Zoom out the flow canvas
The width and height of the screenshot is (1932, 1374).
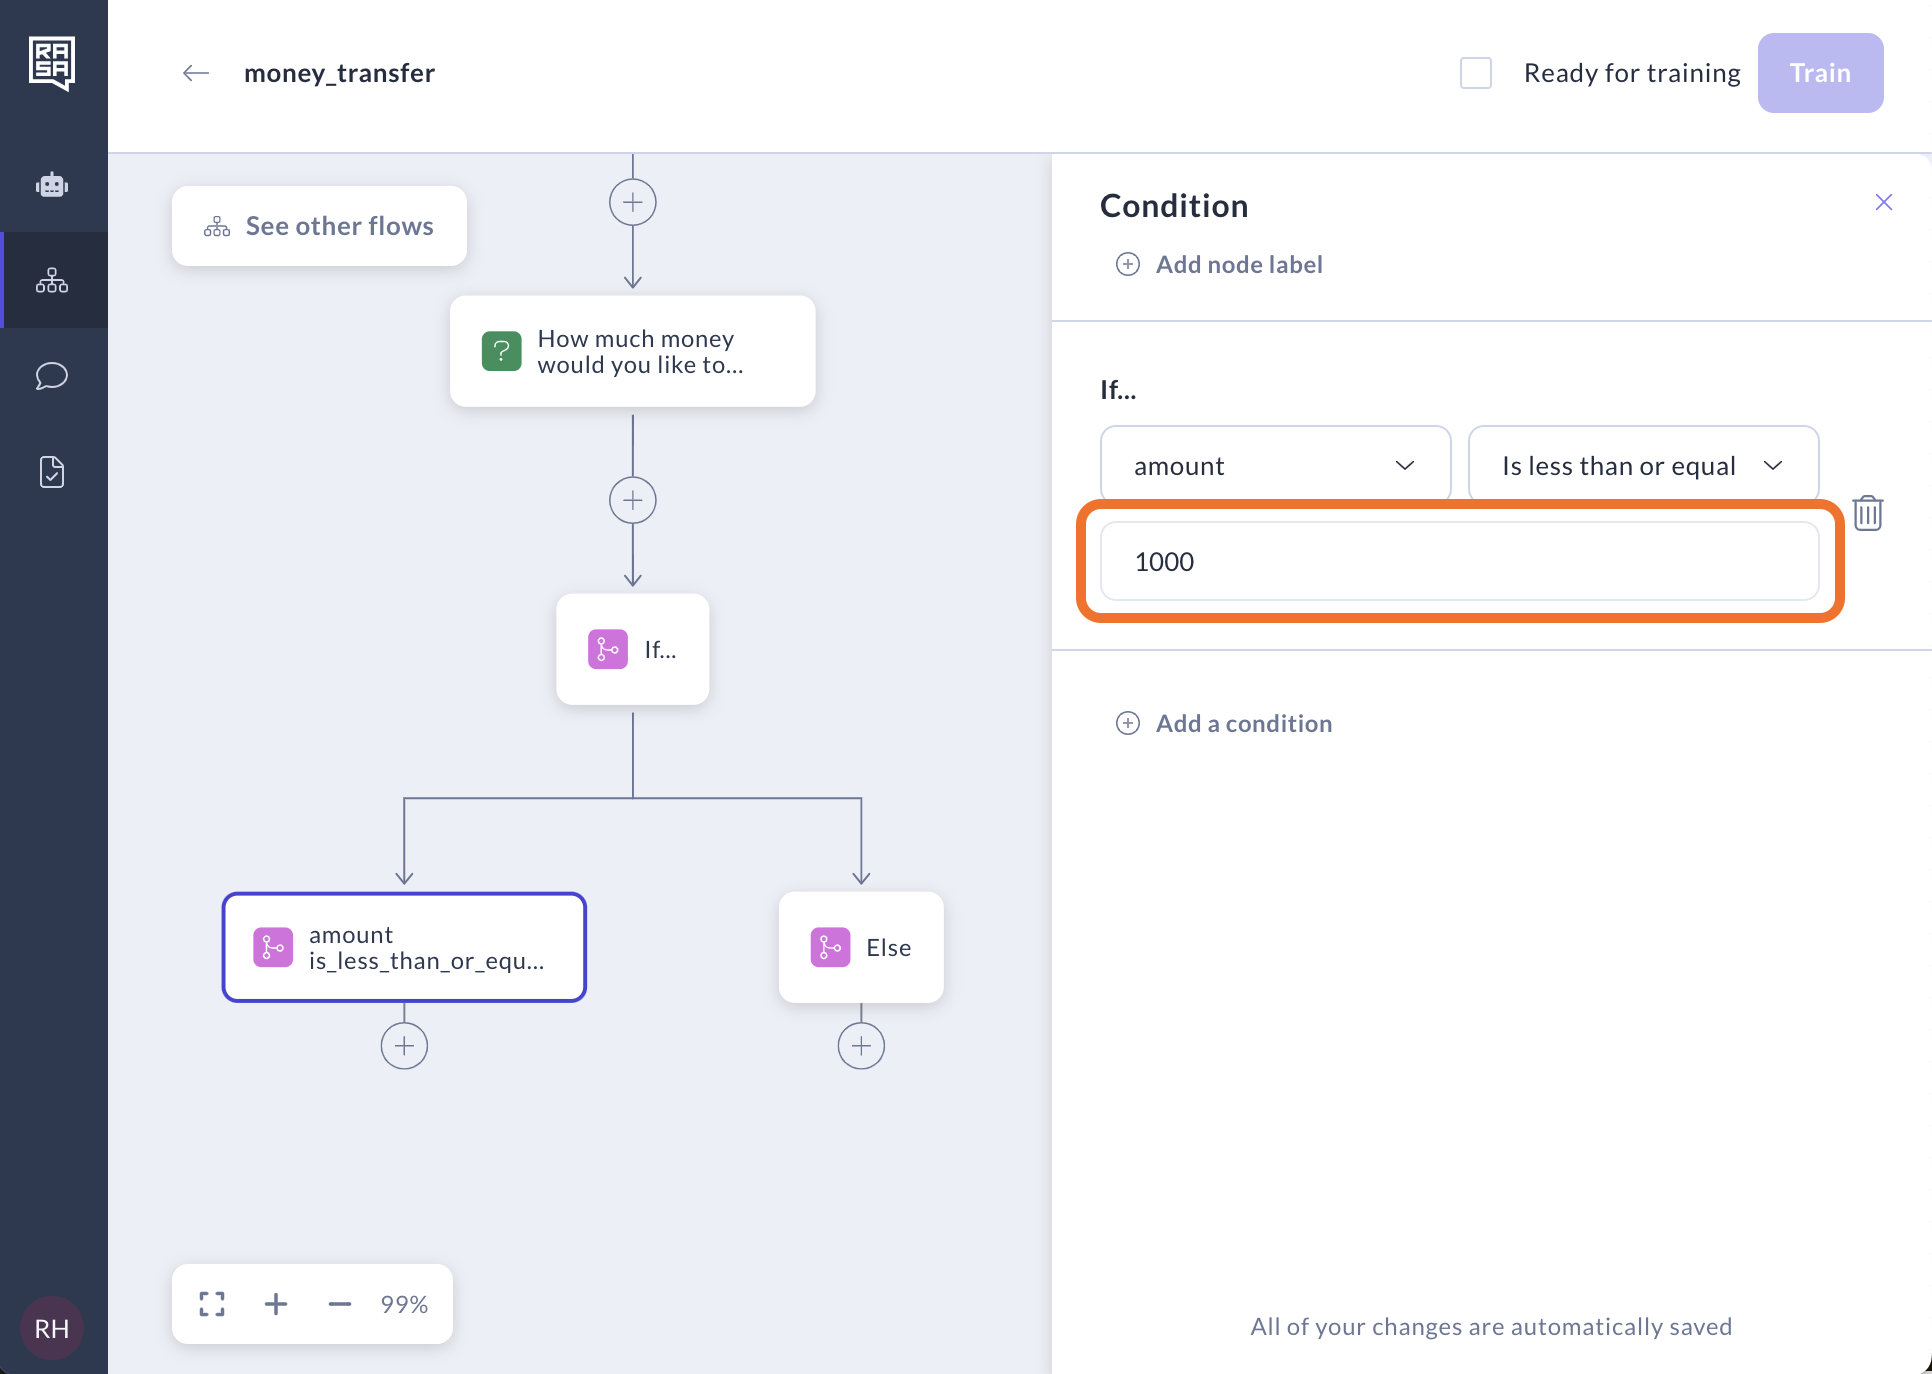click(340, 1304)
